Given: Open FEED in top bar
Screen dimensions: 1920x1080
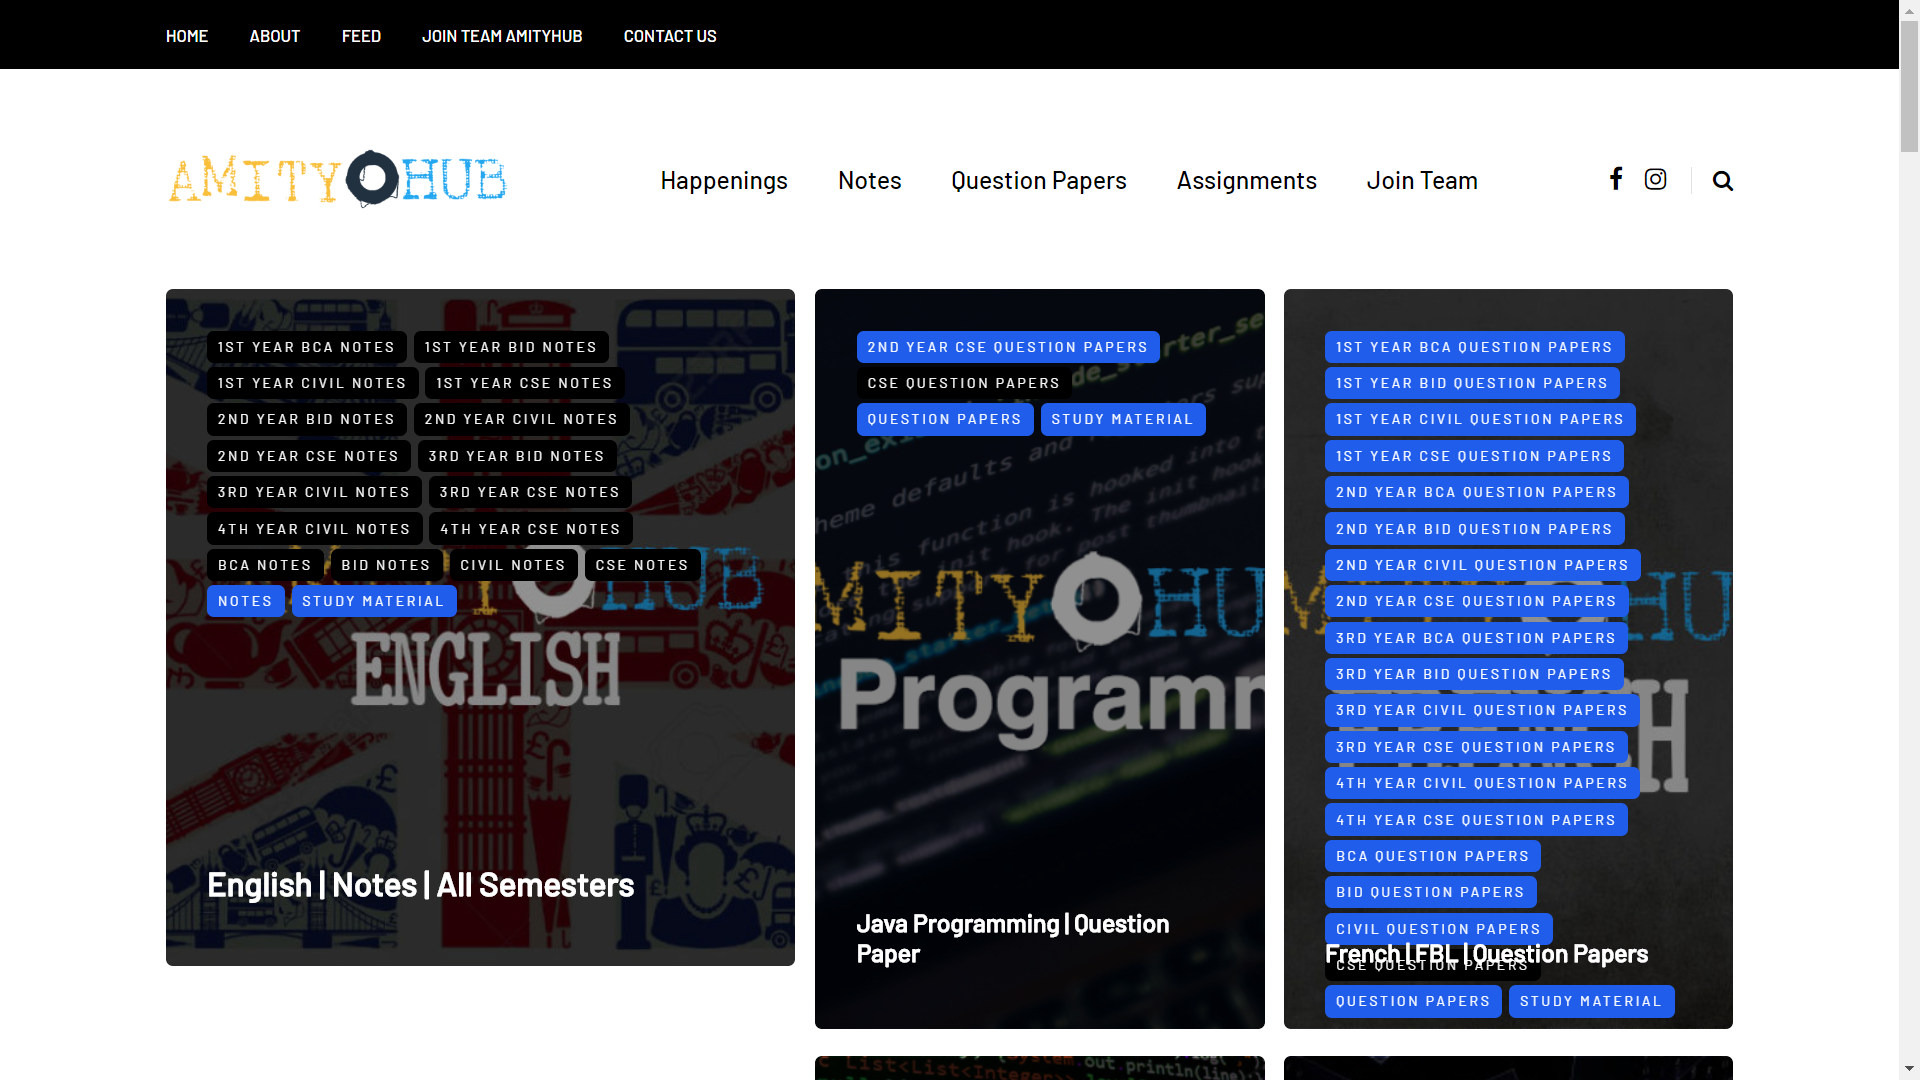Looking at the screenshot, I should 361,36.
